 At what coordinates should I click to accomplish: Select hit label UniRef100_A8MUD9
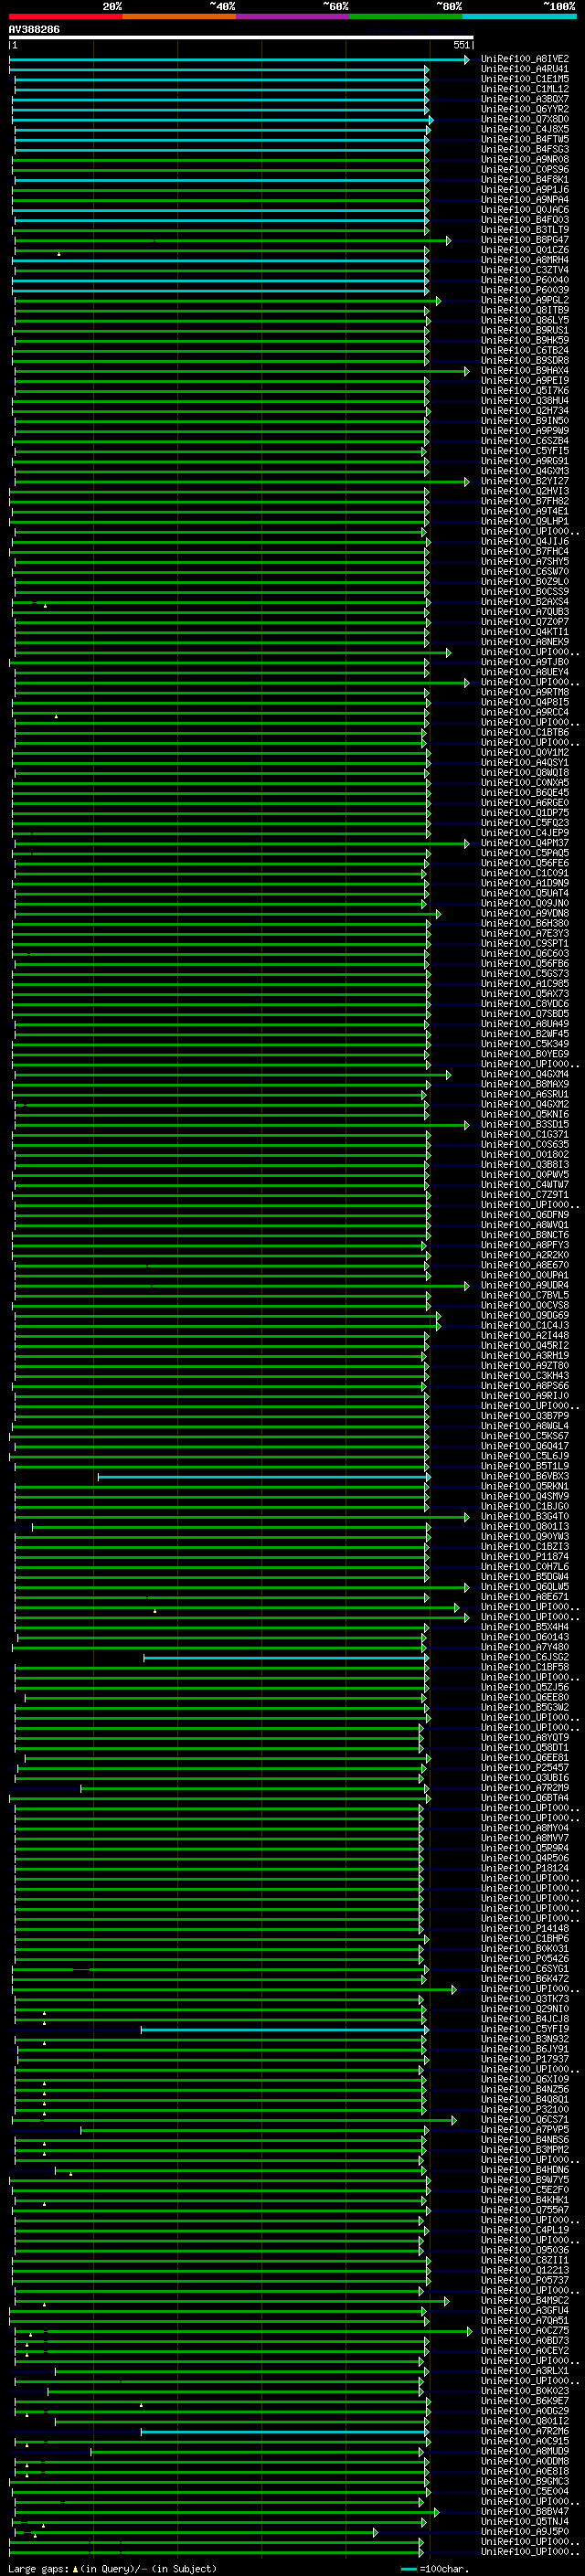(525, 2451)
